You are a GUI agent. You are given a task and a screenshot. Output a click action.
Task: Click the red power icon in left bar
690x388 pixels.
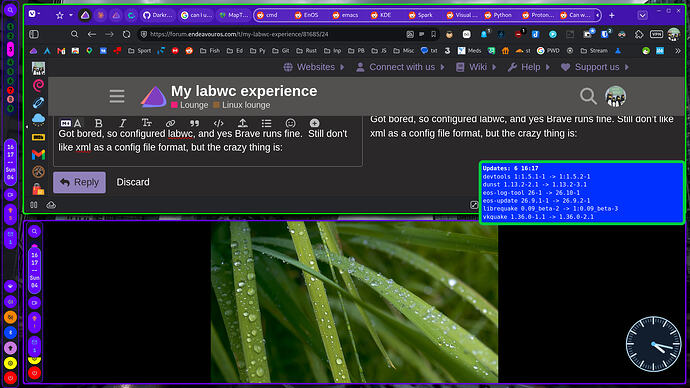(11, 378)
